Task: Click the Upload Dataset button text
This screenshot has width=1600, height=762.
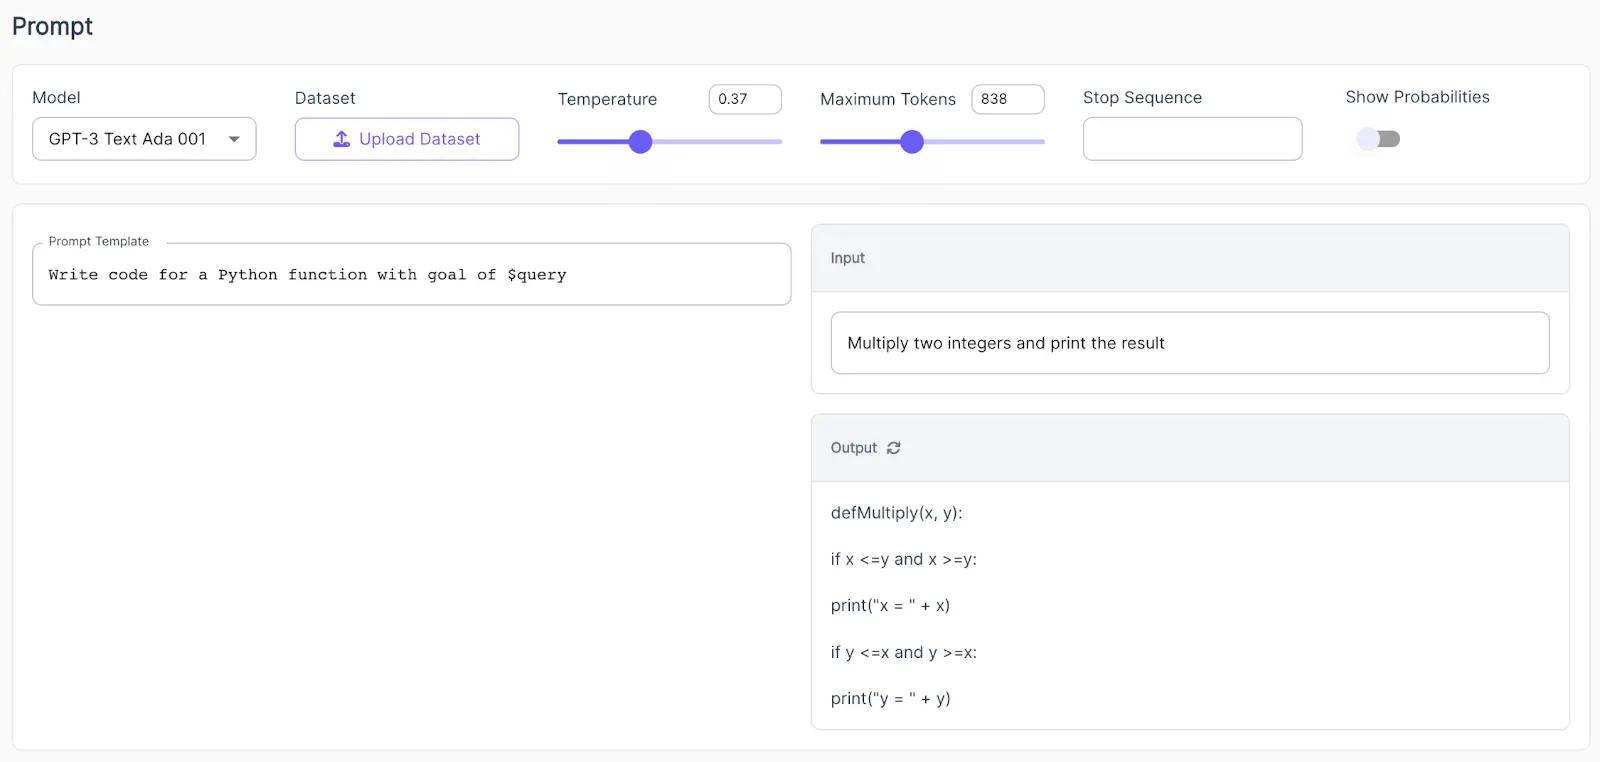Action: click(419, 139)
